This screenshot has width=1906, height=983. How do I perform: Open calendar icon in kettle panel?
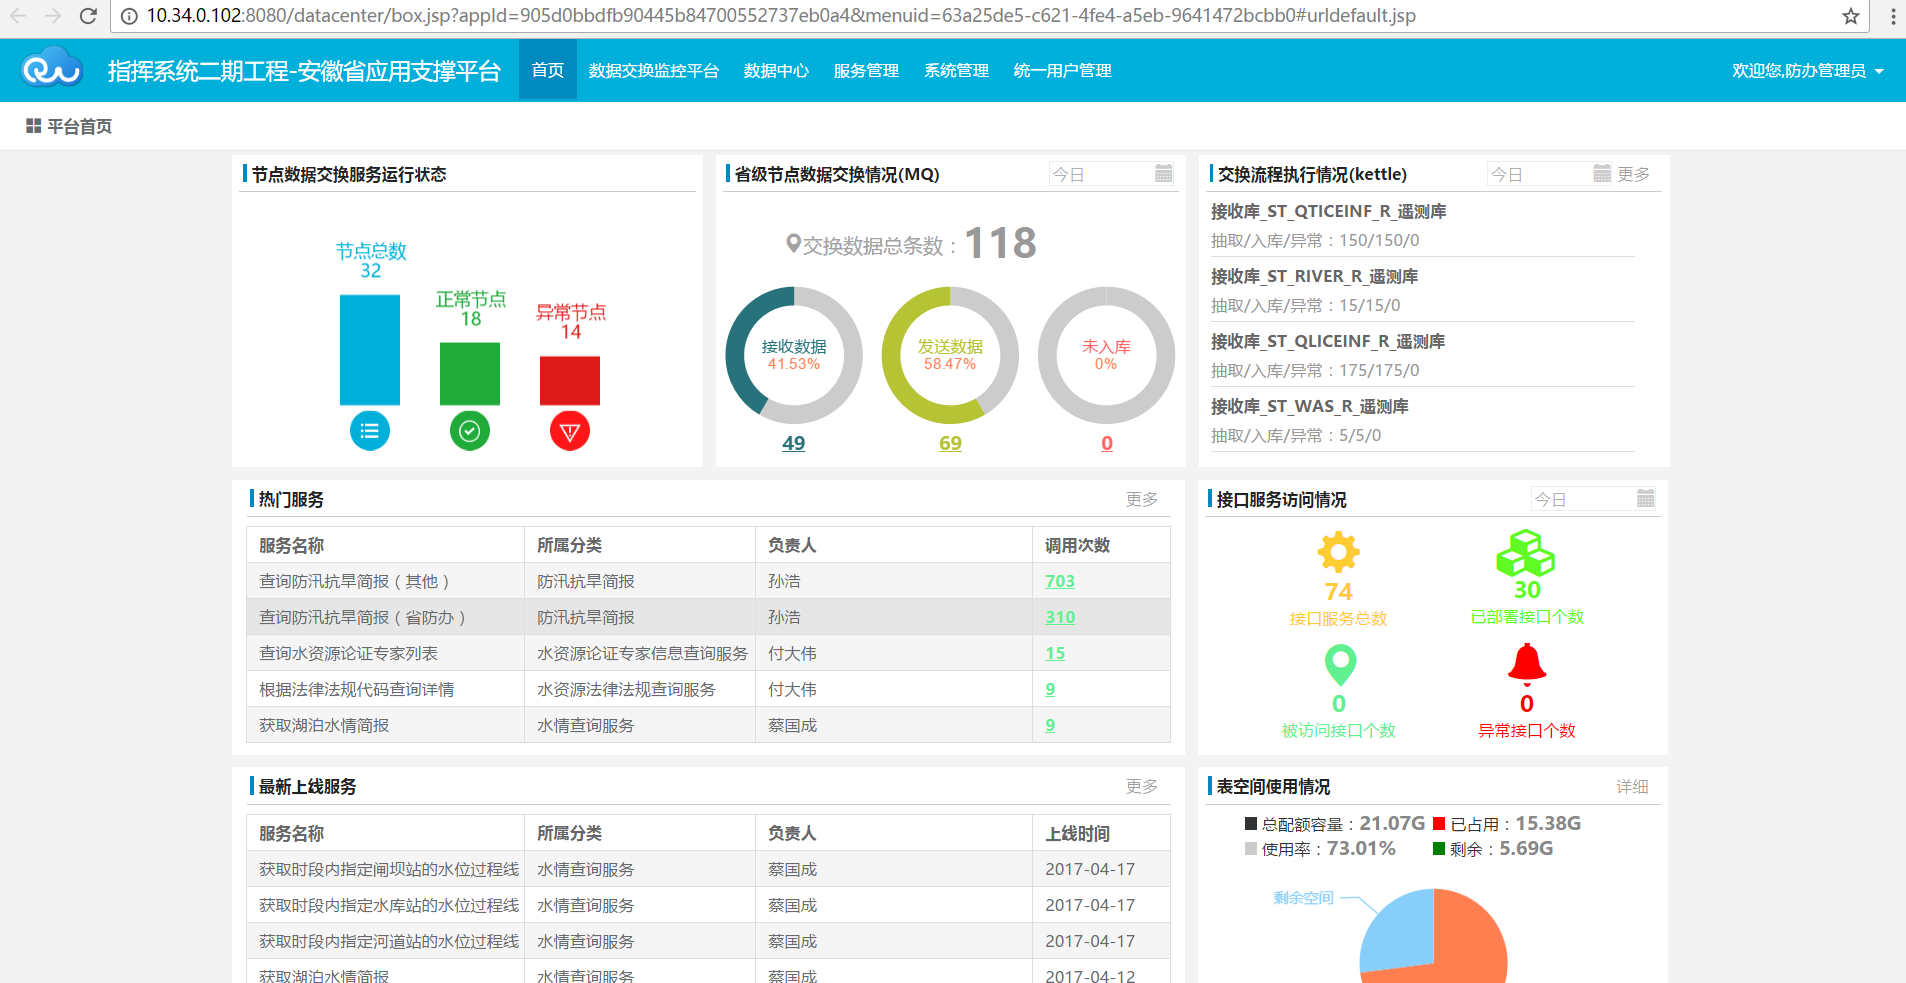pyautogui.click(x=1602, y=173)
